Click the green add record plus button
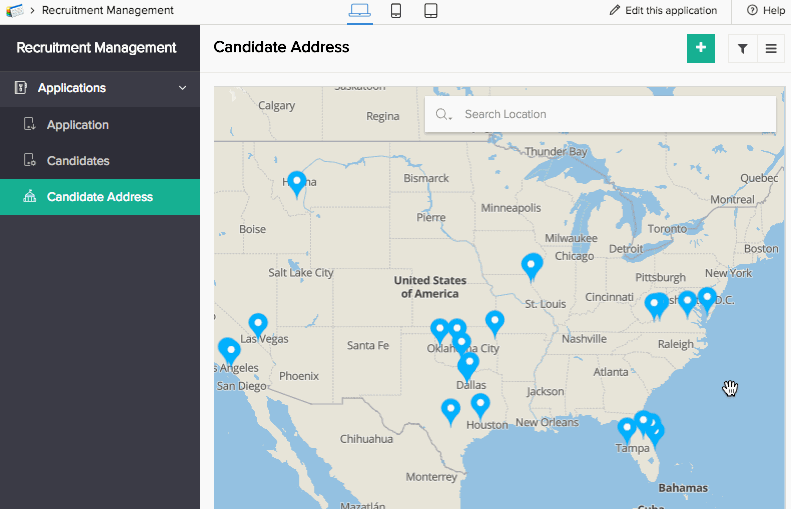 [x=701, y=48]
